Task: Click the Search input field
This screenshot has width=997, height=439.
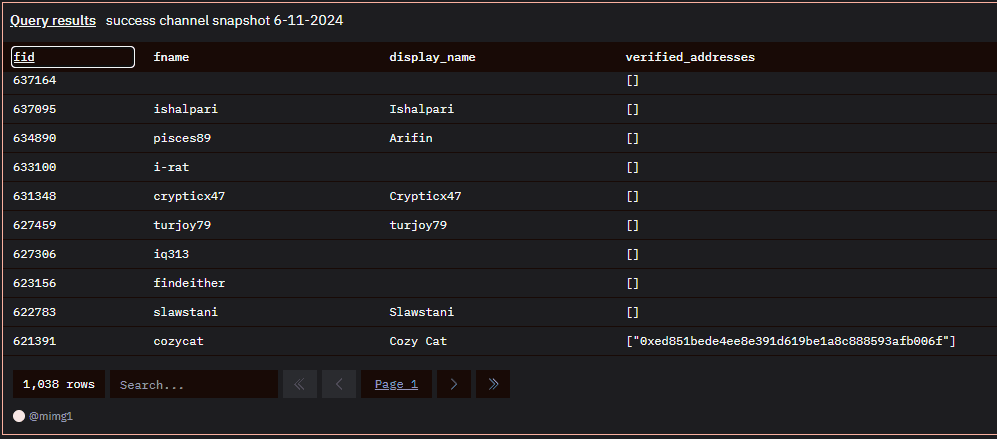Action: pyautogui.click(x=194, y=384)
